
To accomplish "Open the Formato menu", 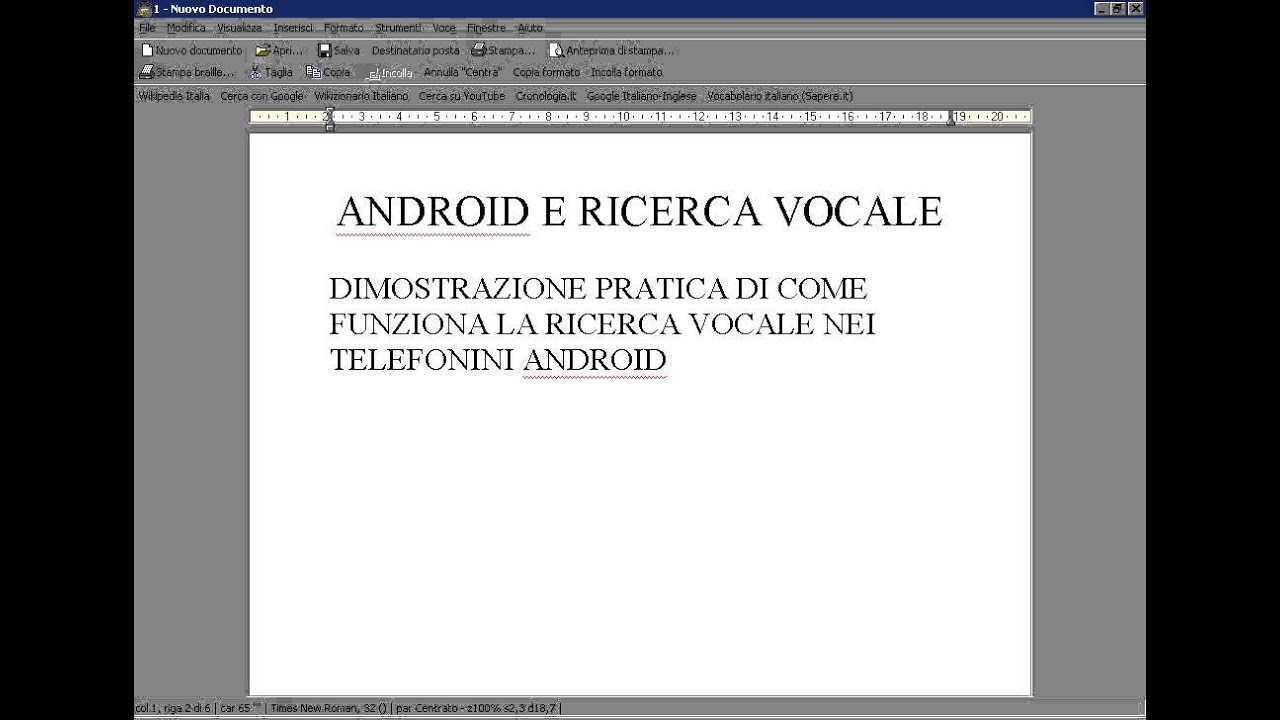I will pyautogui.click(x=344, y=28).
